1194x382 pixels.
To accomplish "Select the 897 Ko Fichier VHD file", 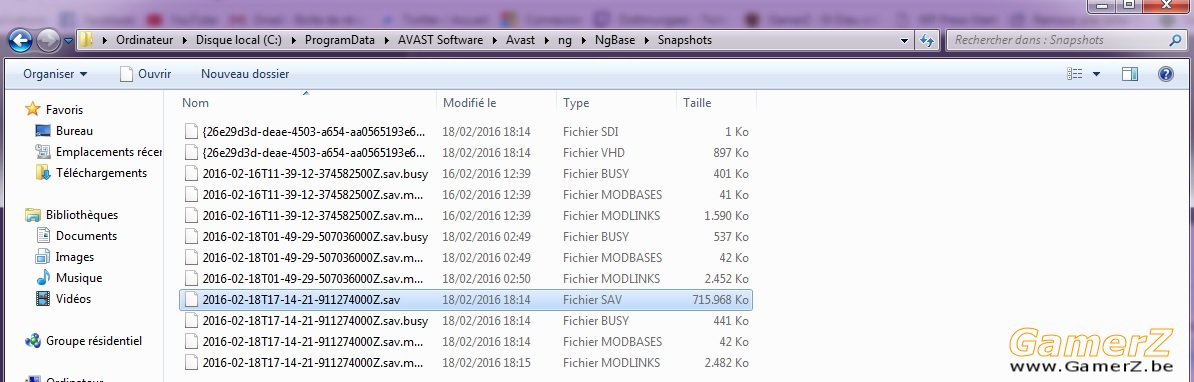I will 465,152.
